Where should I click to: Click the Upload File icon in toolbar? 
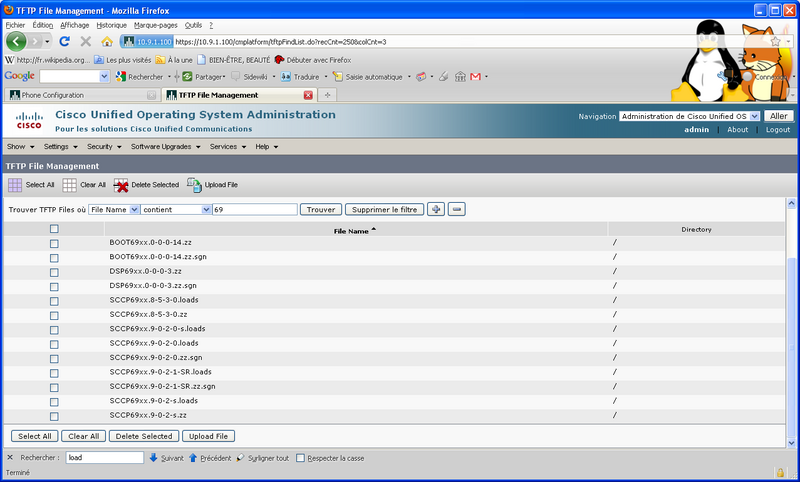point(194,185)
